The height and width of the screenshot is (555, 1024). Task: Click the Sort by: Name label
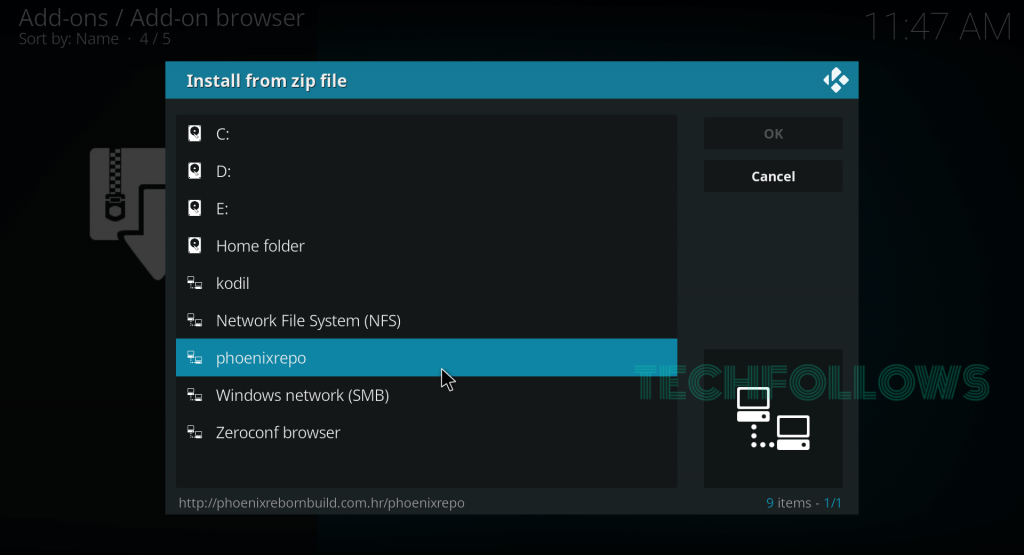69,39
